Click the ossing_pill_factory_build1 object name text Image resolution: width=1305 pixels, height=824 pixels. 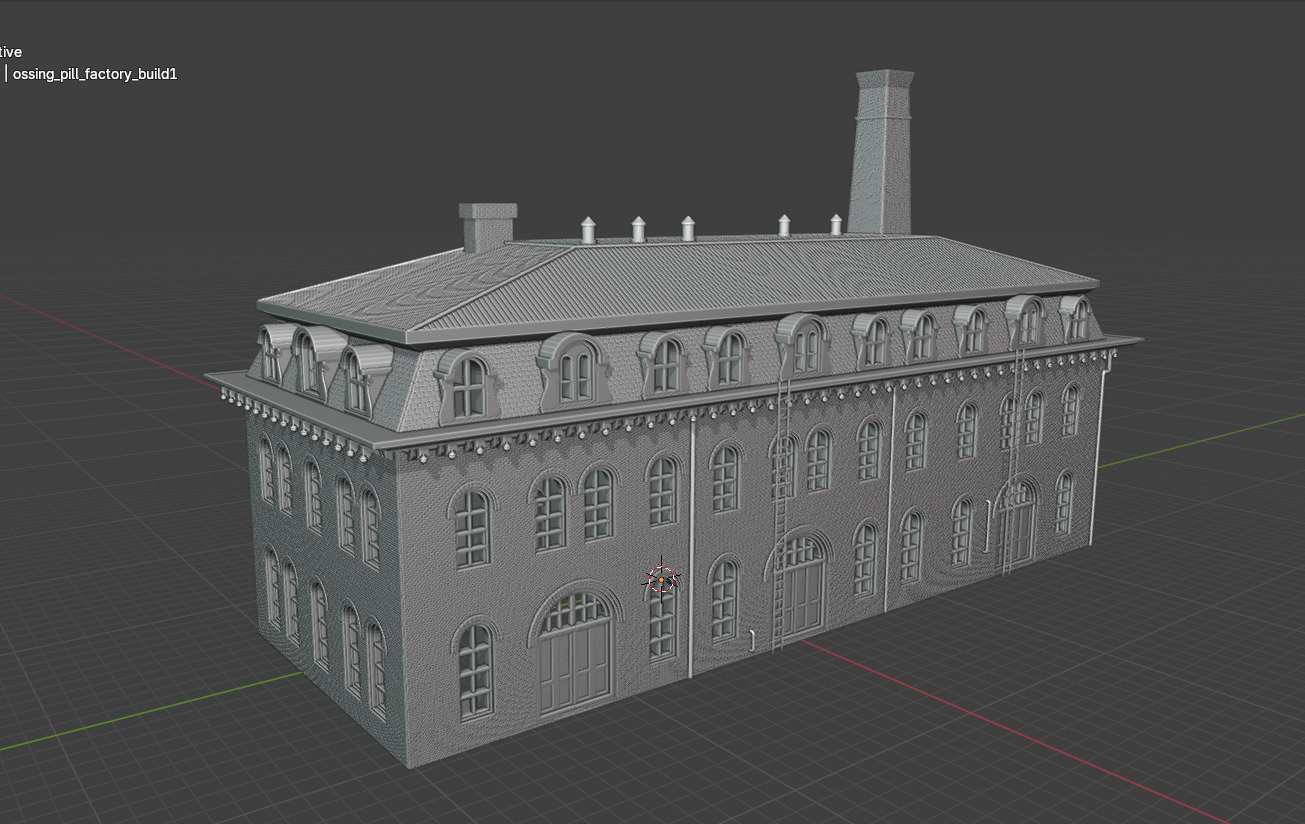click(95, 74)
